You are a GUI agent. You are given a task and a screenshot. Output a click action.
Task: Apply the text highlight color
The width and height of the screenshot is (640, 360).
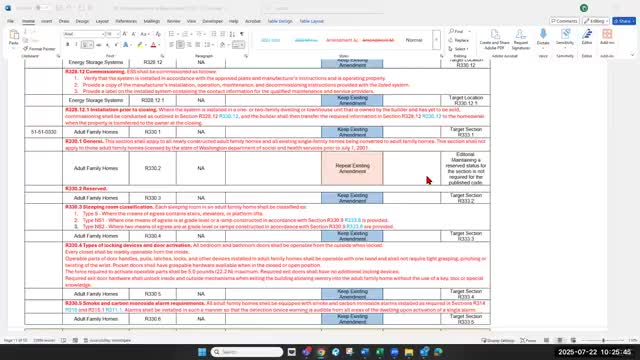pyautogui.click(x=140, y=45)
